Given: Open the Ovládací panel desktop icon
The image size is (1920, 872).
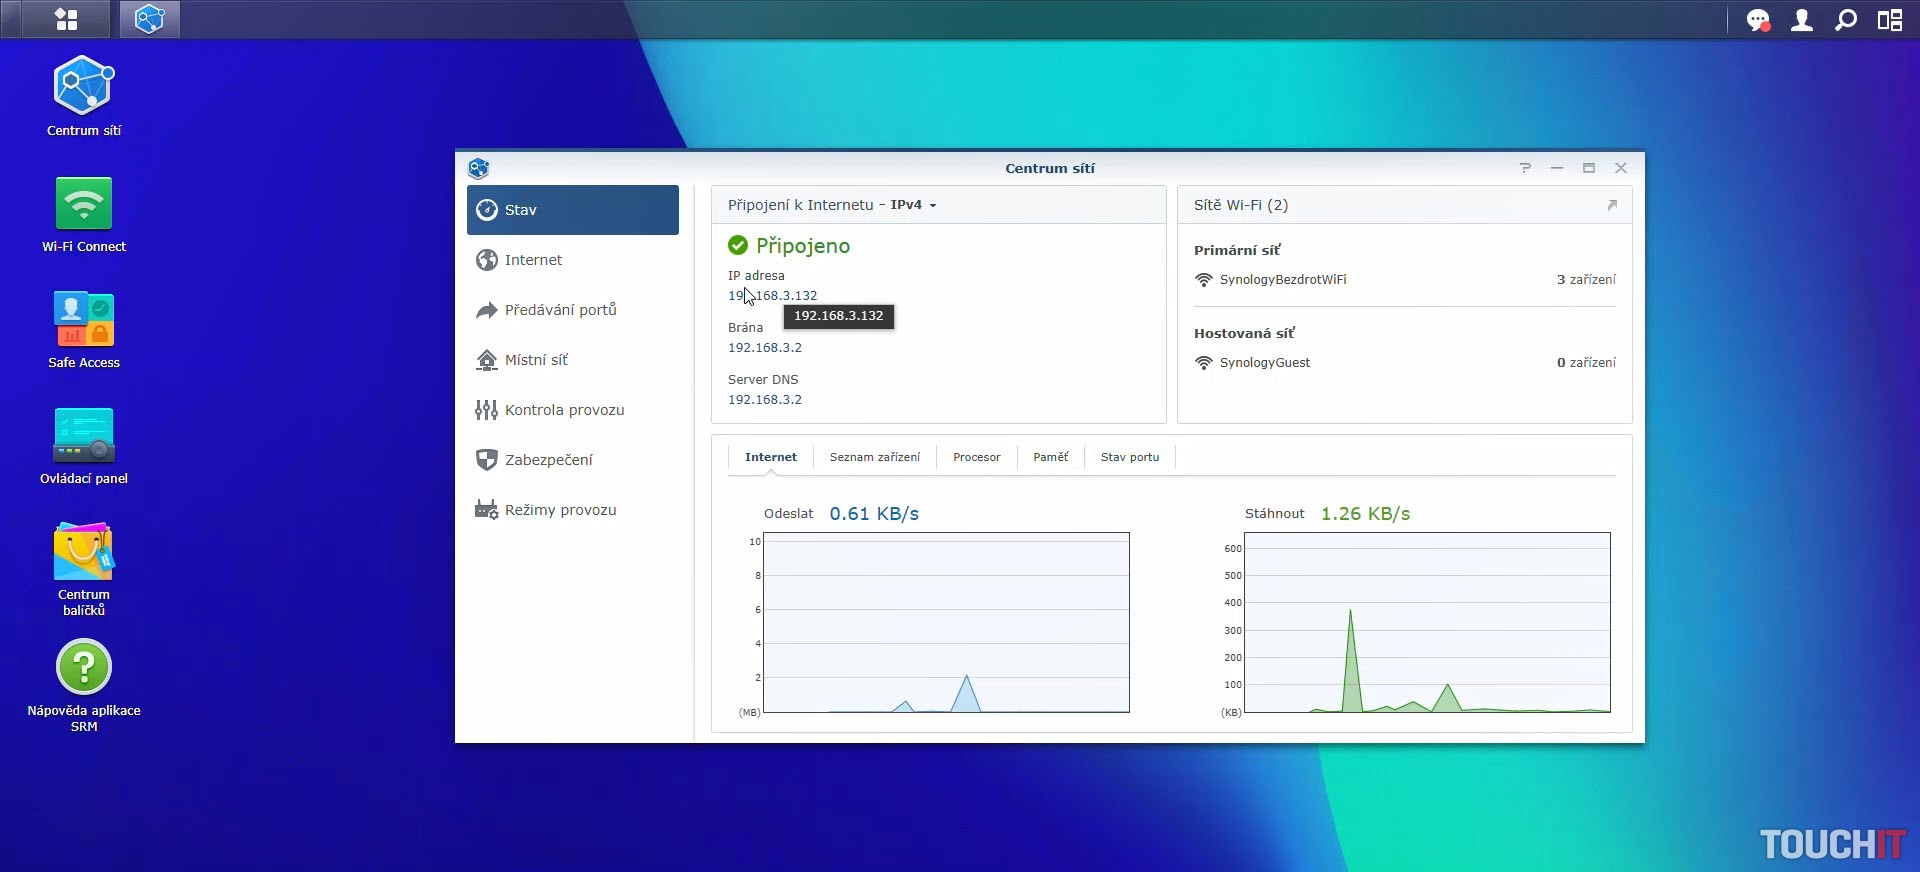Looking at the screenshot, I should pyautogui.click(x=84, y=437).
